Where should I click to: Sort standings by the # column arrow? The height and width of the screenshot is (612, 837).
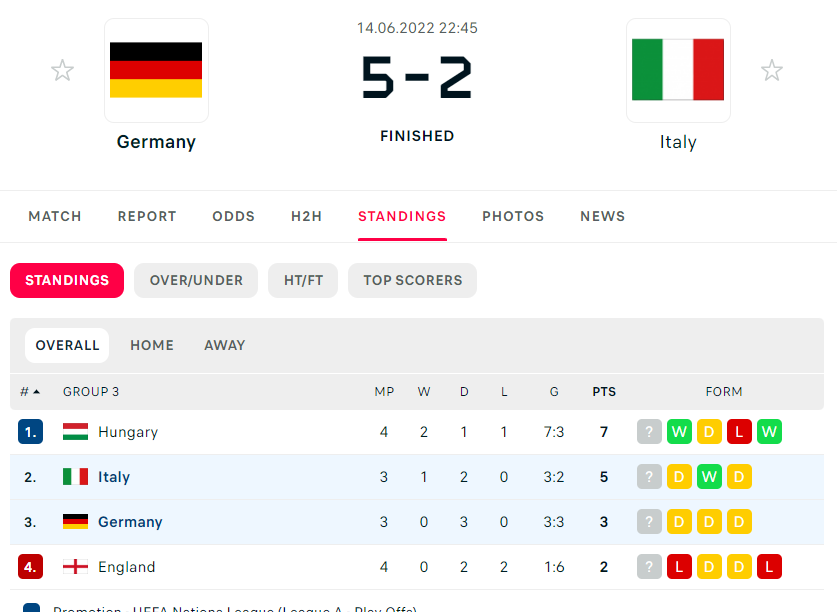(36, 391)
